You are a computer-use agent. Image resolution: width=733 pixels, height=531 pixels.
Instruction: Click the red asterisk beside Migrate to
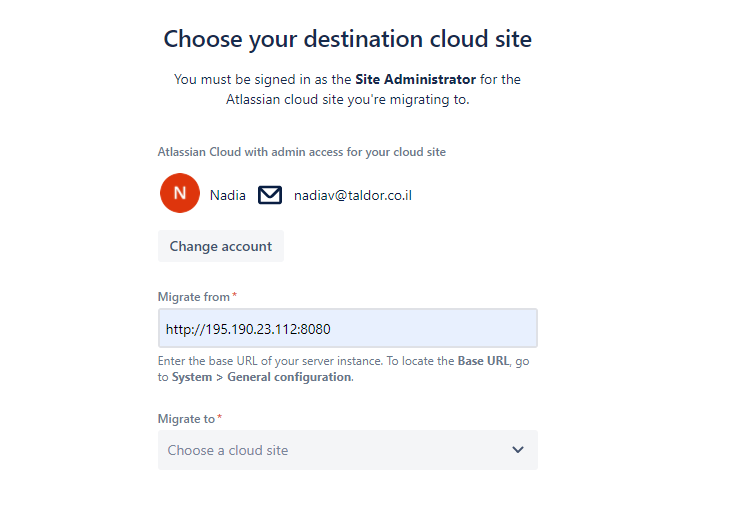tap(219, 418)
